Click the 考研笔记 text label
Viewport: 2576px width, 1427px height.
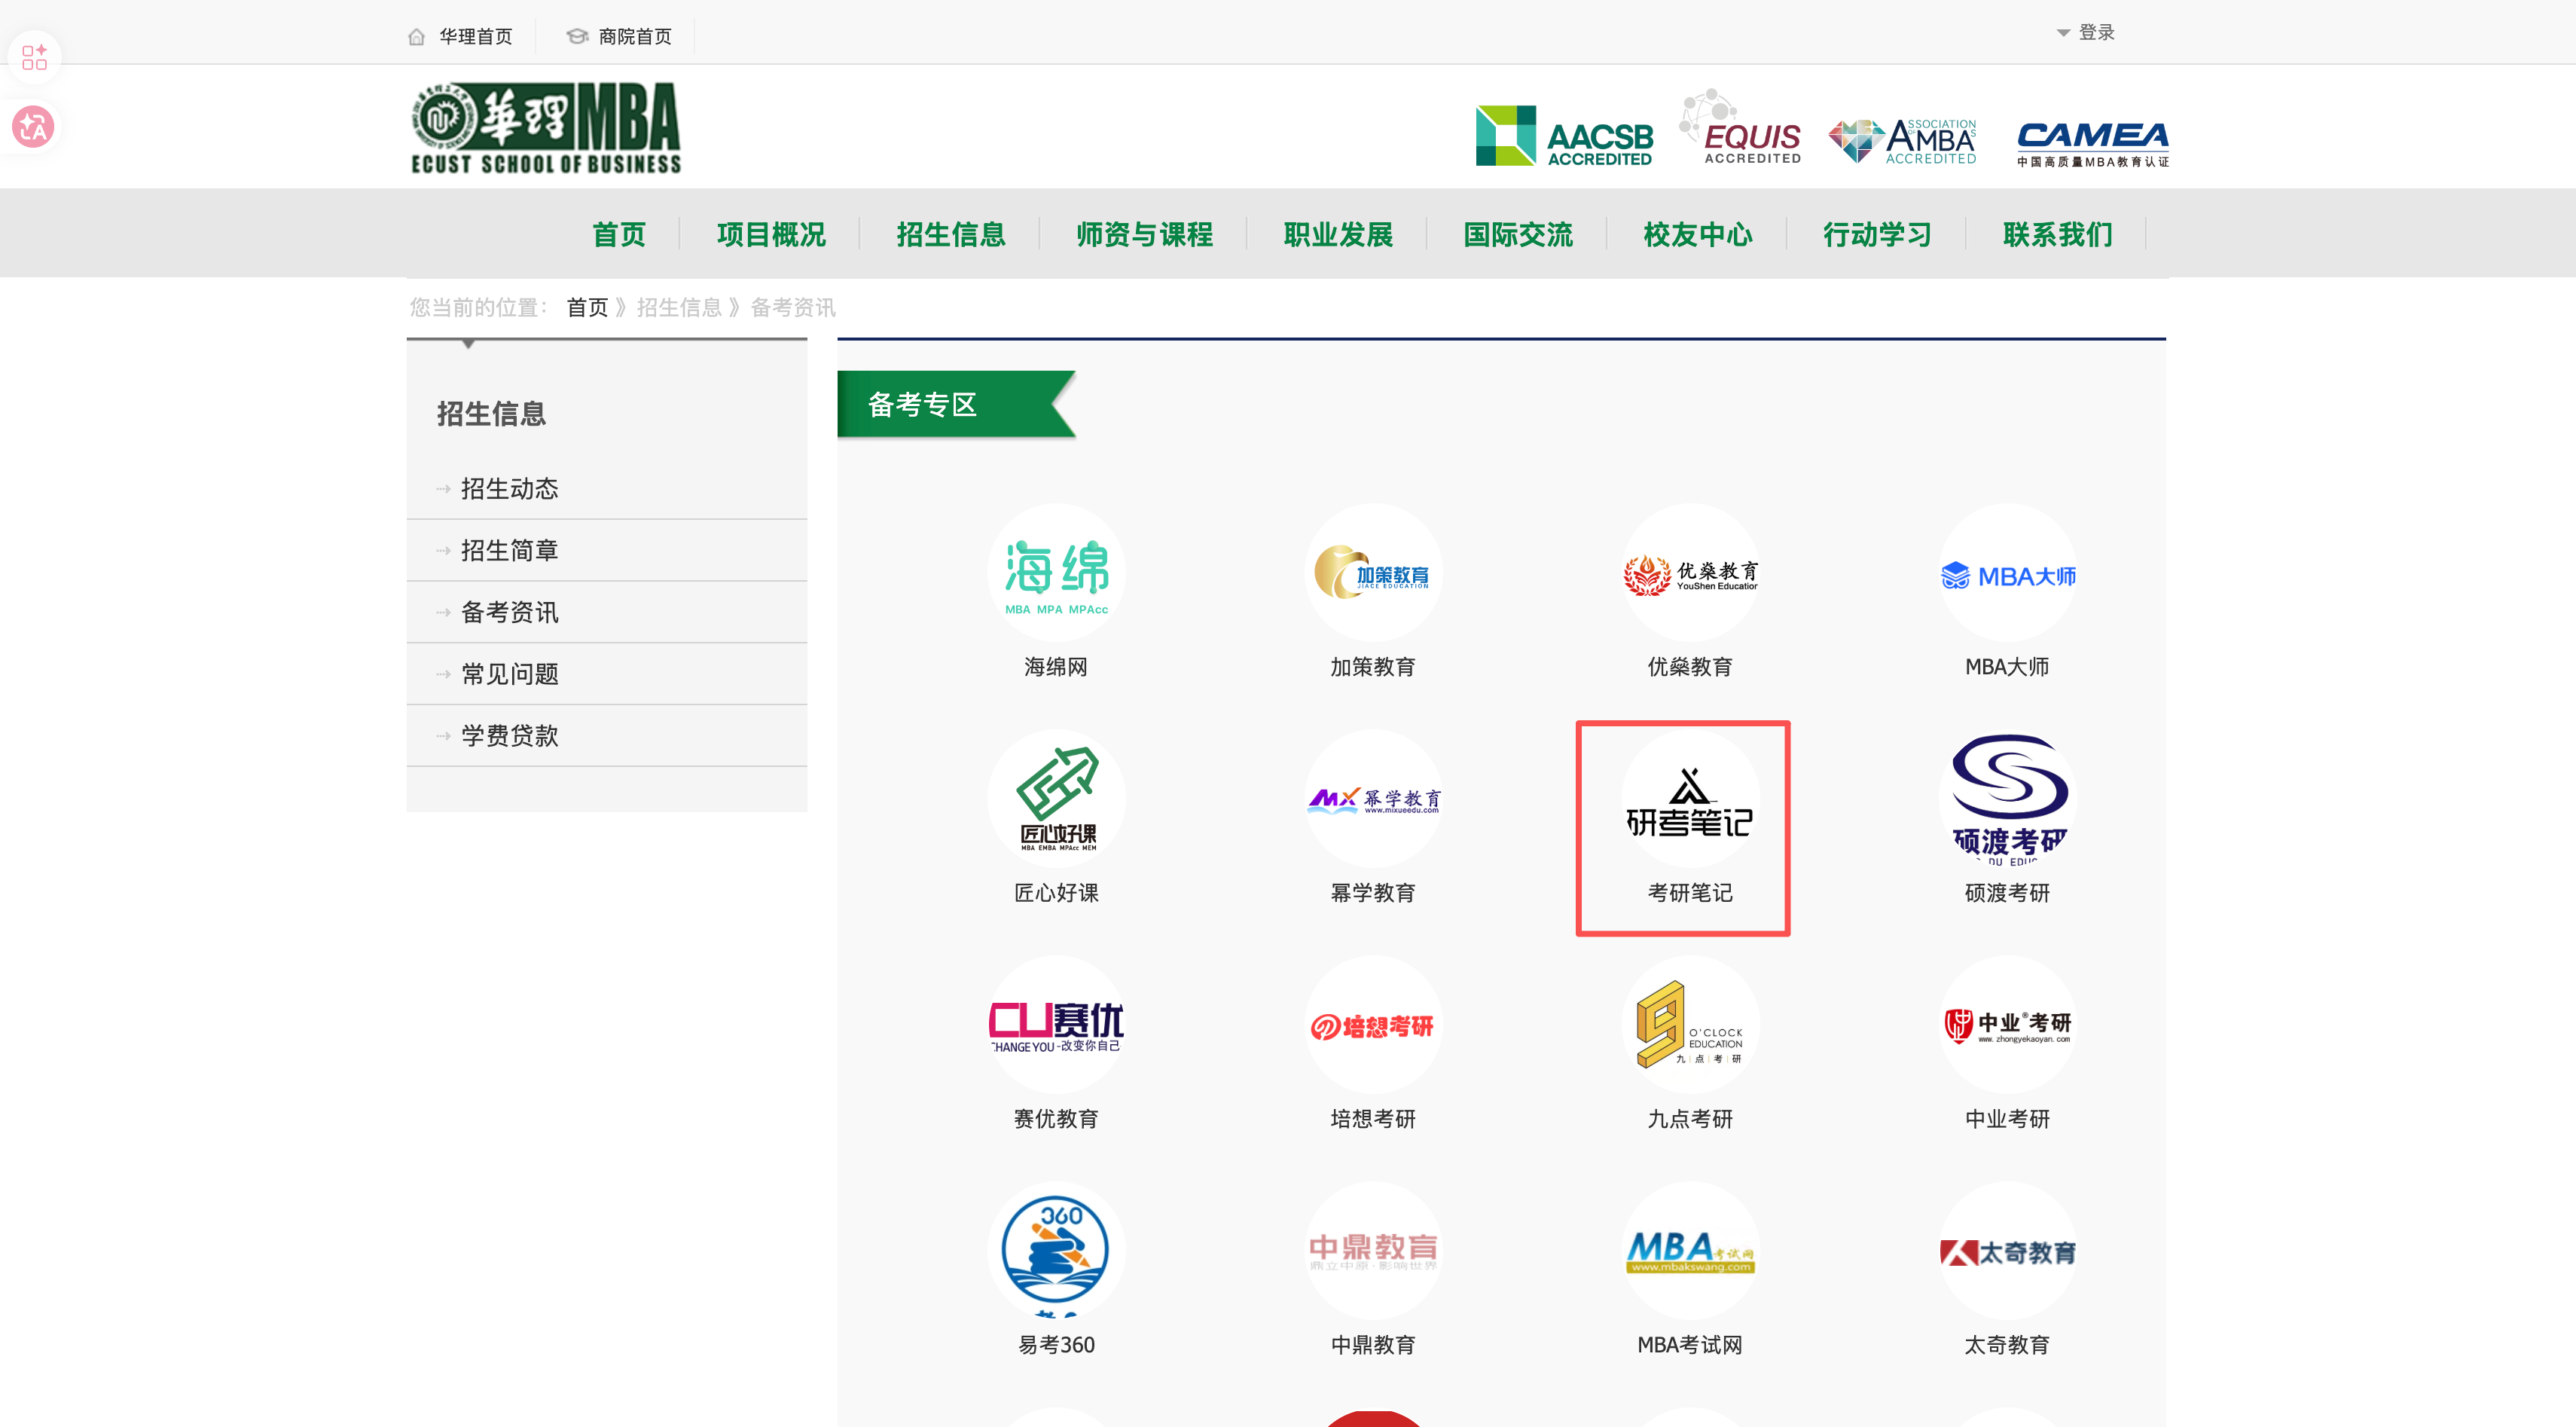pyautogui.click(x=1690, y=893)
